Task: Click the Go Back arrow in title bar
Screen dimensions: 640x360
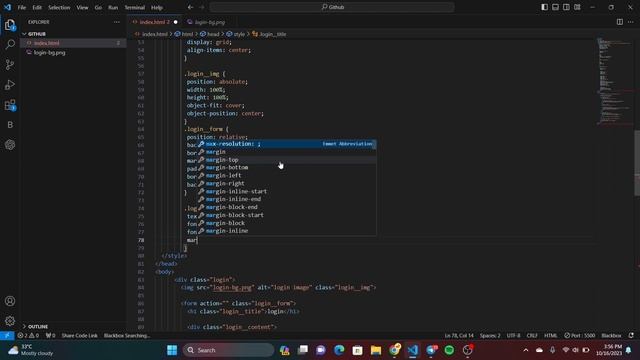Action: [191, 7]
